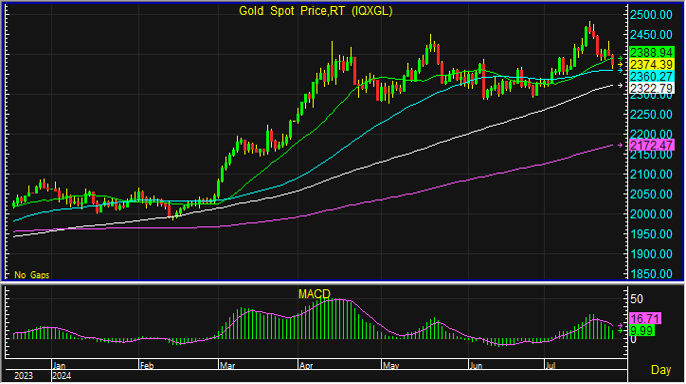Click the 1850.00 price axis label

[x=651, y=274]
